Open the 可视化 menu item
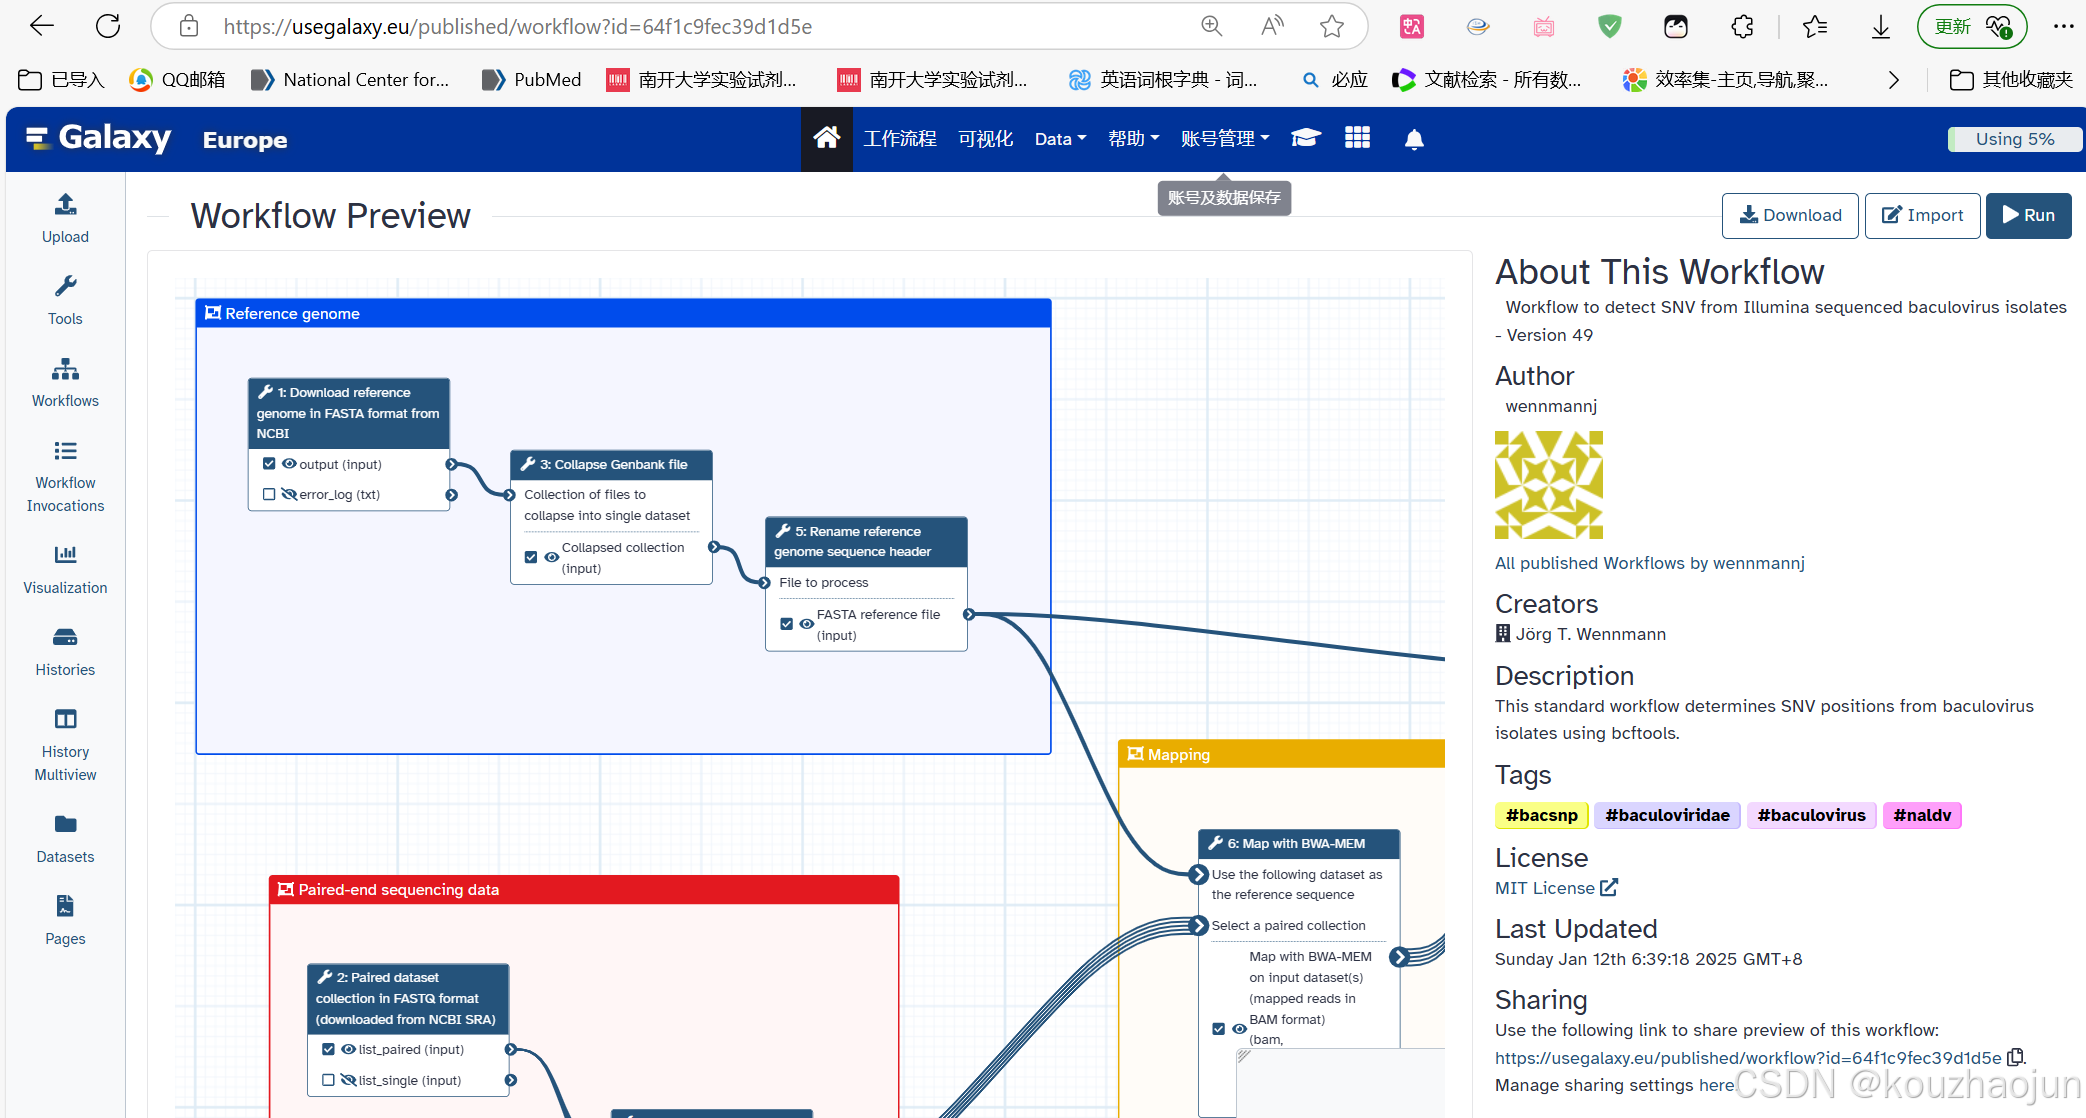The height and width of the screenshot is (1118, 2086). click(985, 139)
